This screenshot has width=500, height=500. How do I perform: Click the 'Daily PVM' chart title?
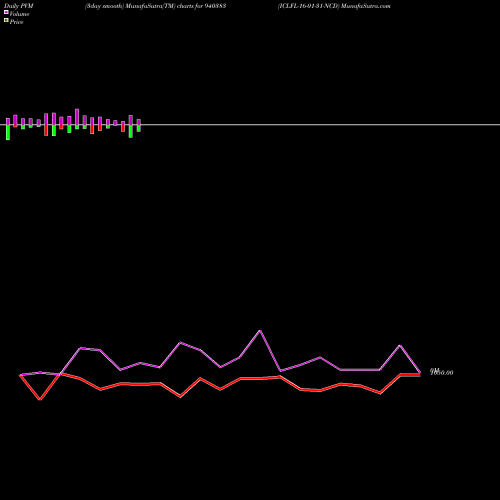tap(19, 6)
